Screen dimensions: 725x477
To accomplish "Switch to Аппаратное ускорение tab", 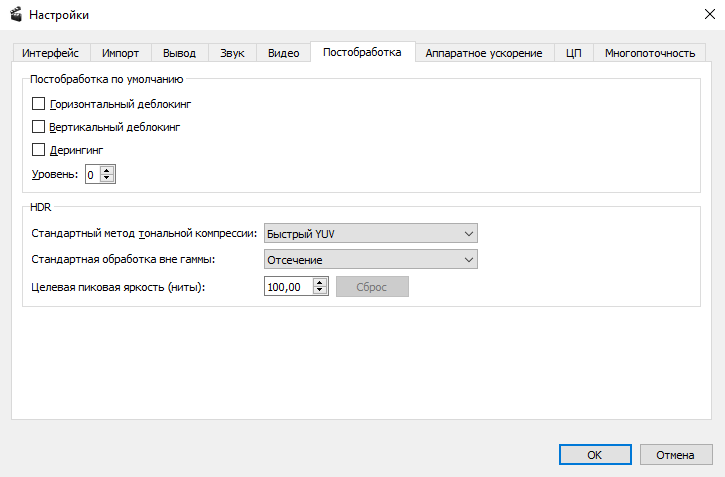I will (x=484, y=53).
